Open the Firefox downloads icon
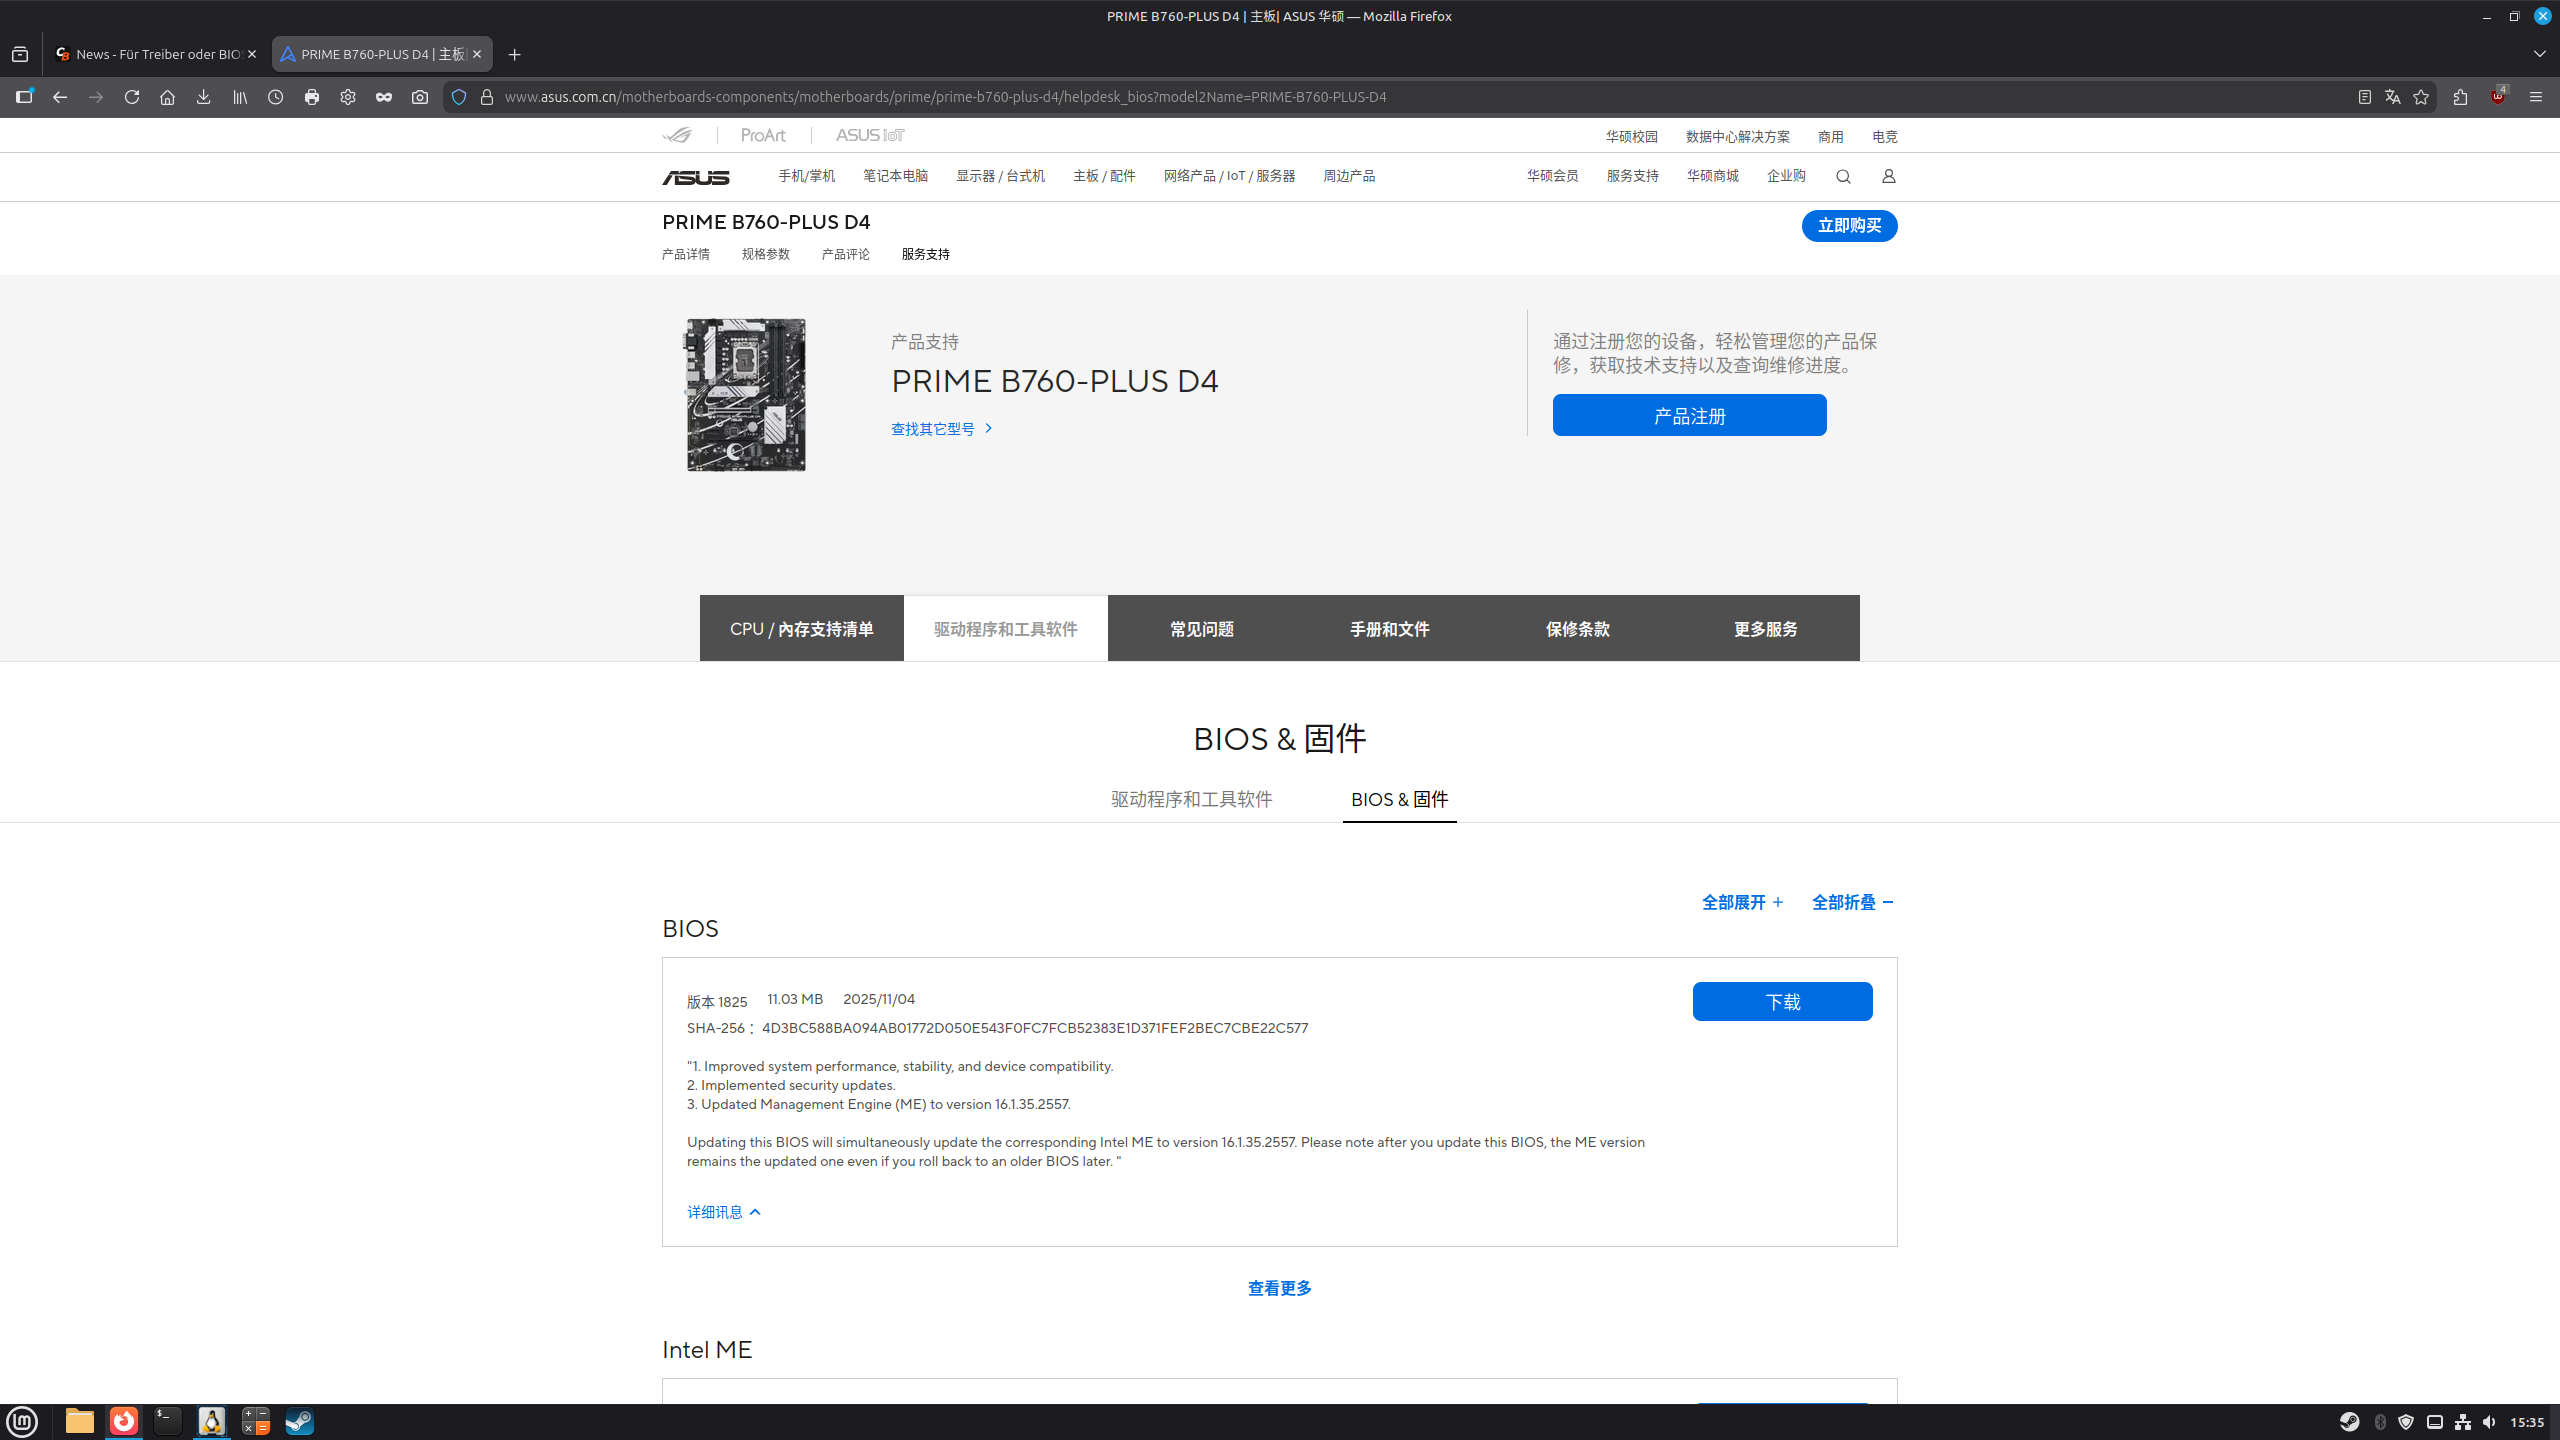Image resolution: width=2560 pixels, height=1440 pixels. point(203,97)
